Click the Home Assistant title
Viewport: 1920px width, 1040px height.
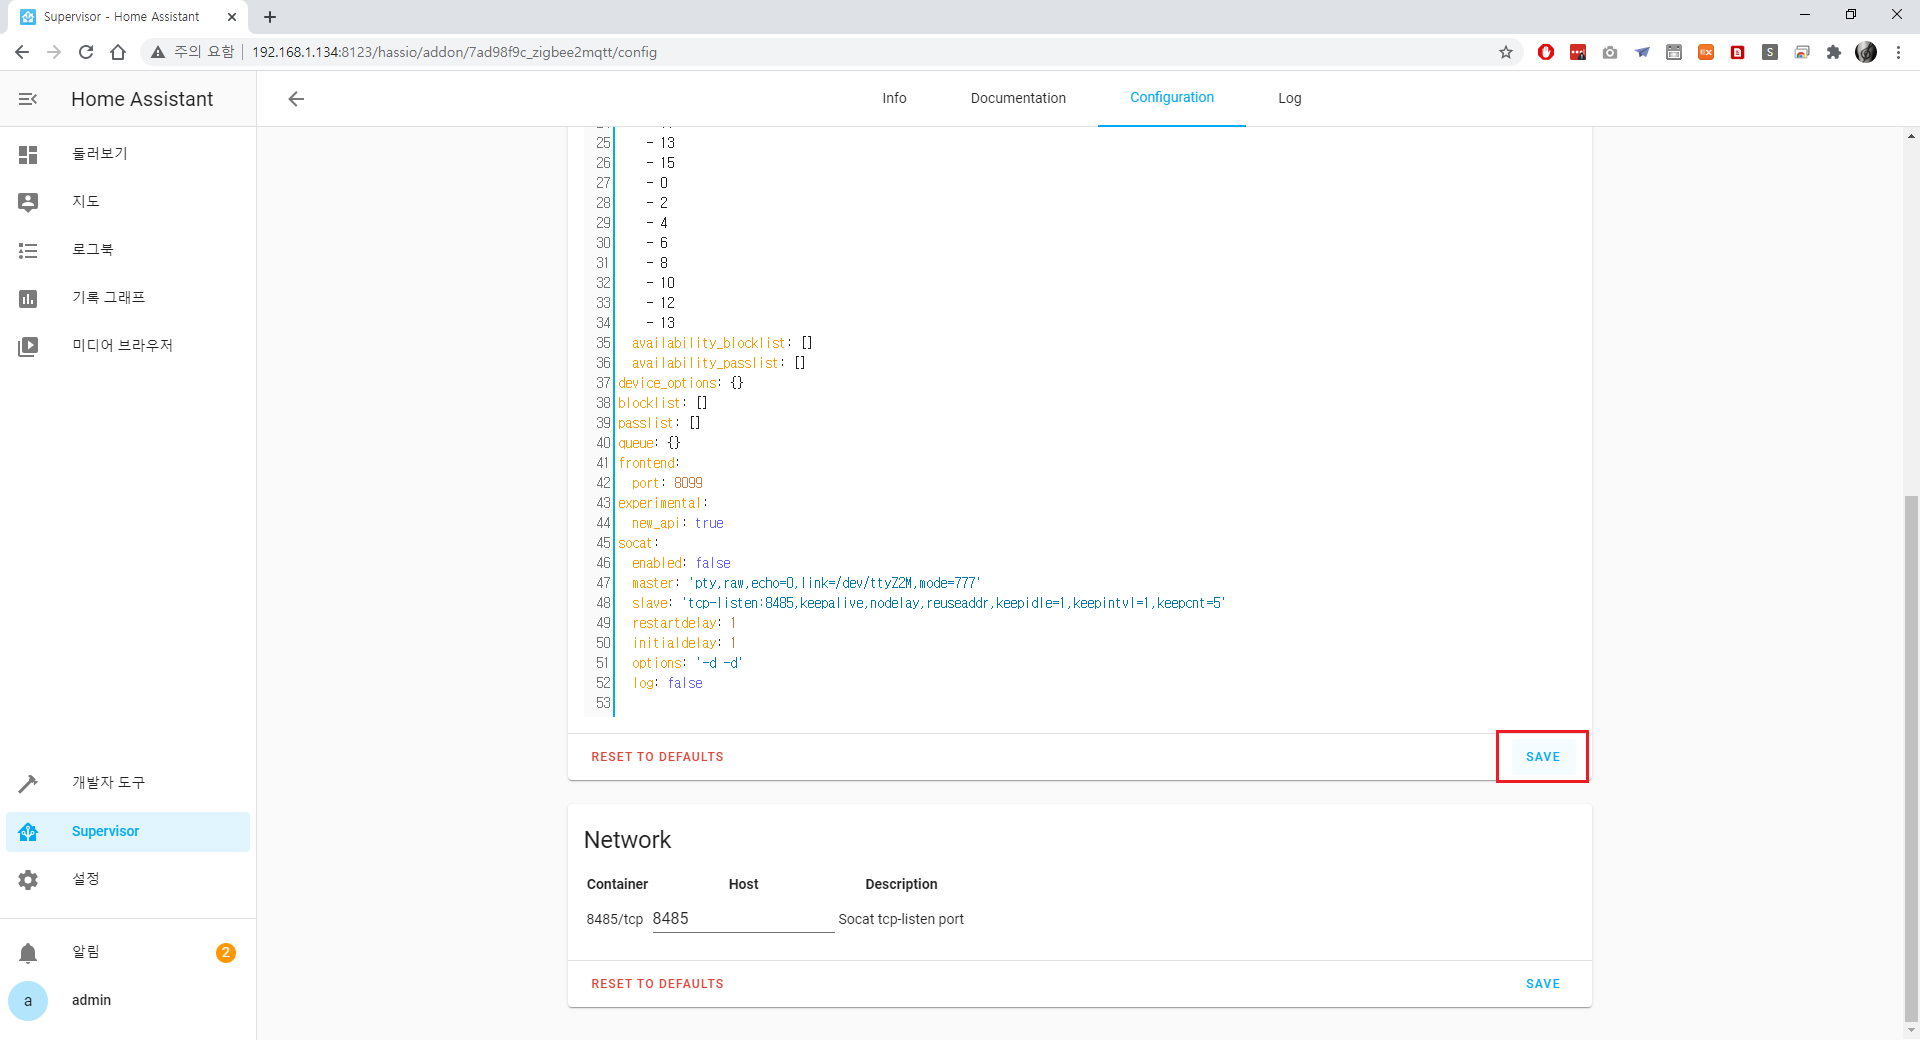tap(142, 99)
